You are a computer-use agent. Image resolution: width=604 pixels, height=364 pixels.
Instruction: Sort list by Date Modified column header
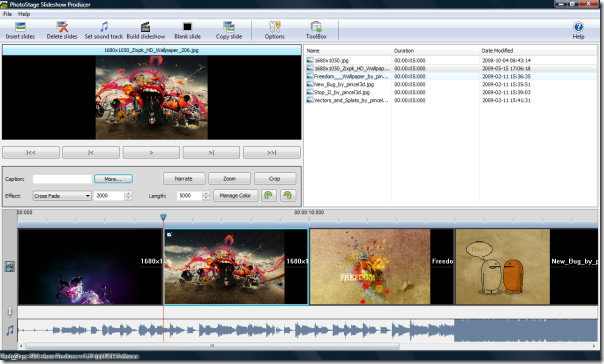538,50
